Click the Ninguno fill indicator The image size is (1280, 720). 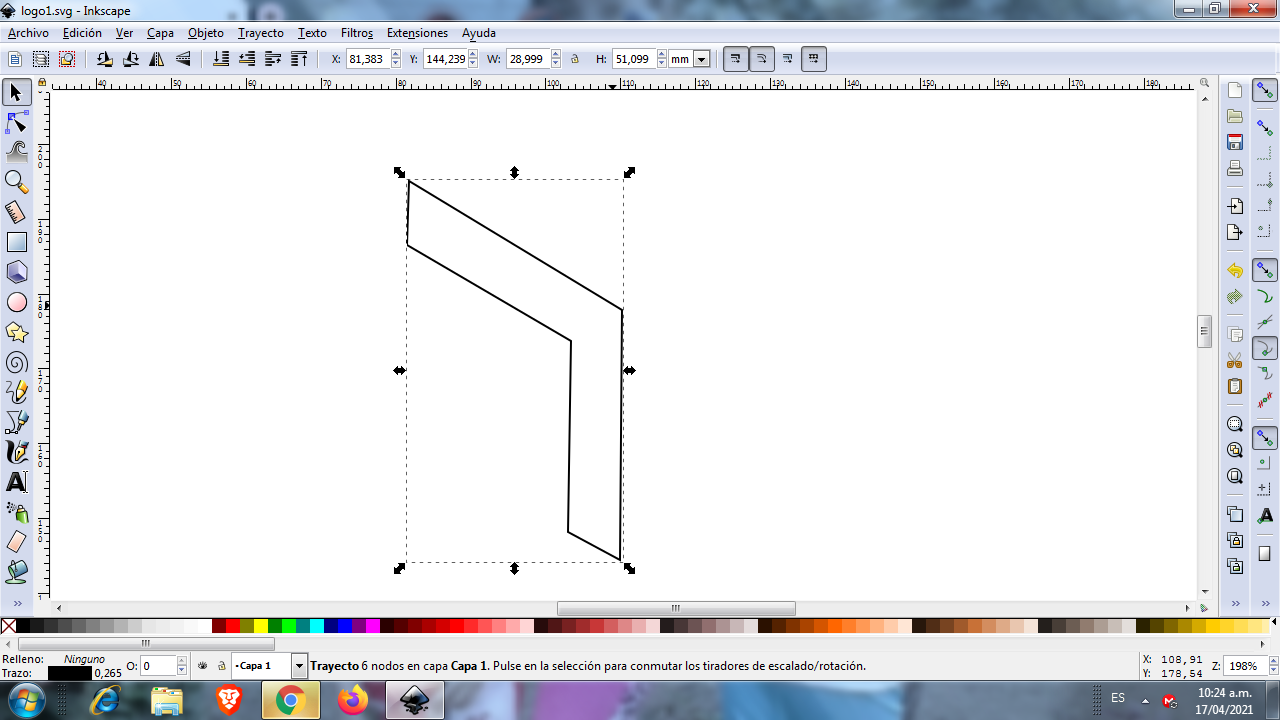coord(84,659)
